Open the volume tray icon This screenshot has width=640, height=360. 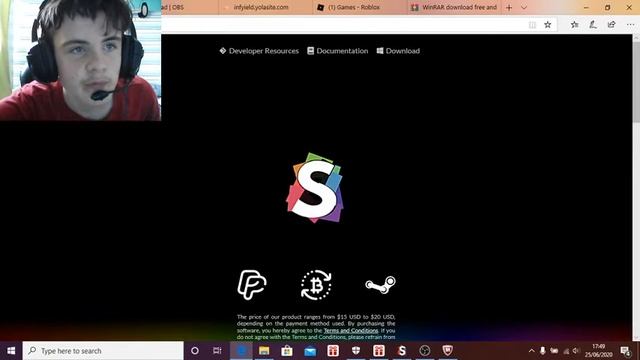point(576,351)
